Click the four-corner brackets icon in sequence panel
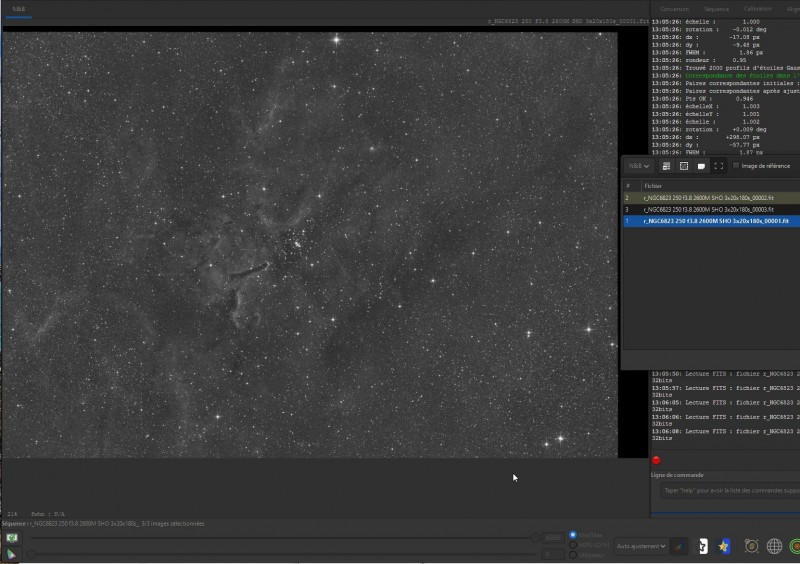This screenshot has height=564, width=800. pyautogui.click(x=719, y=166)
